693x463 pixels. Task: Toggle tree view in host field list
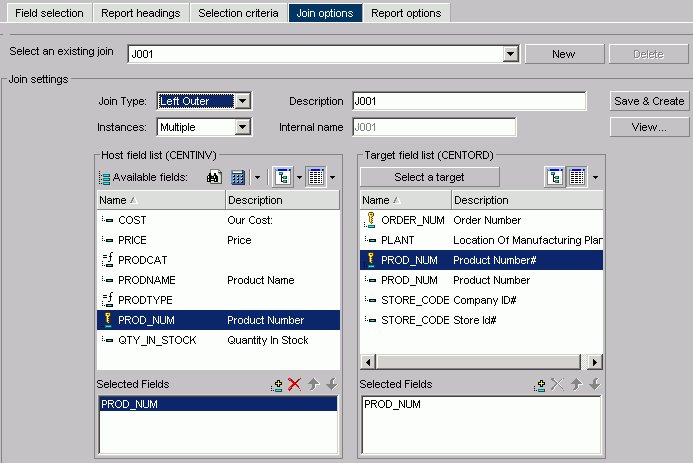[x=284, y=177]
